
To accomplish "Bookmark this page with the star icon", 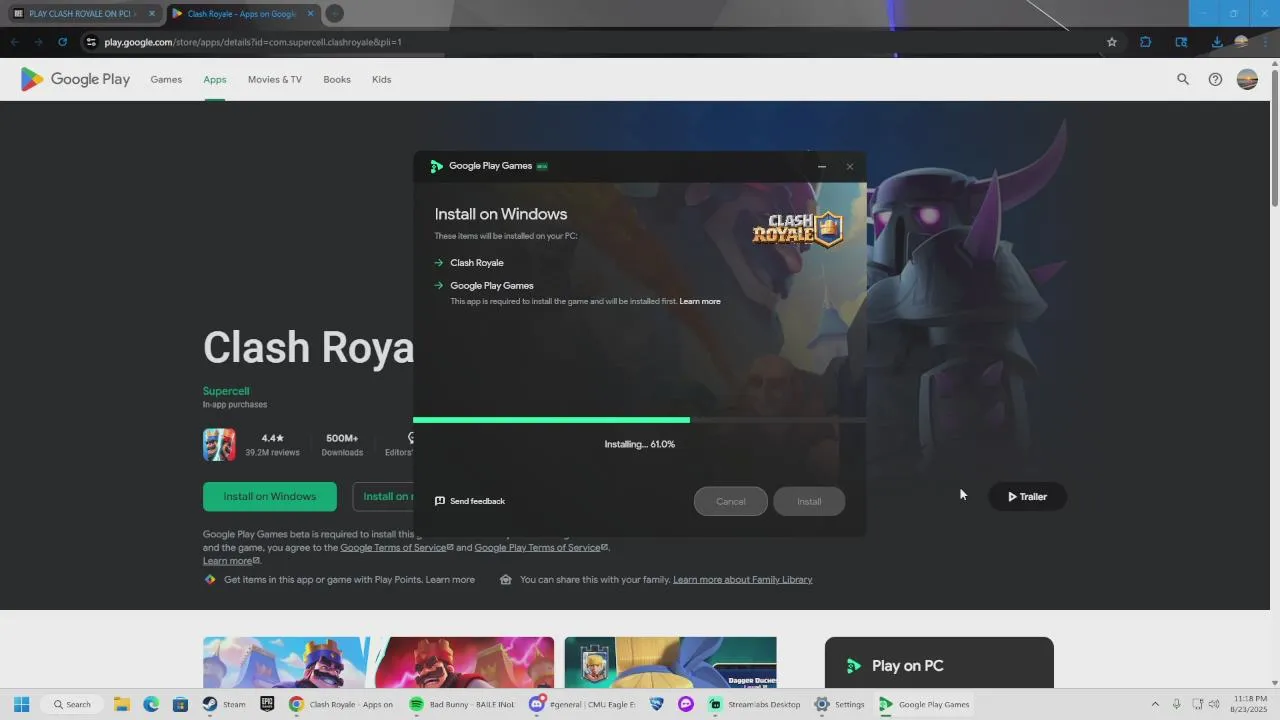I will [1112, 42].
